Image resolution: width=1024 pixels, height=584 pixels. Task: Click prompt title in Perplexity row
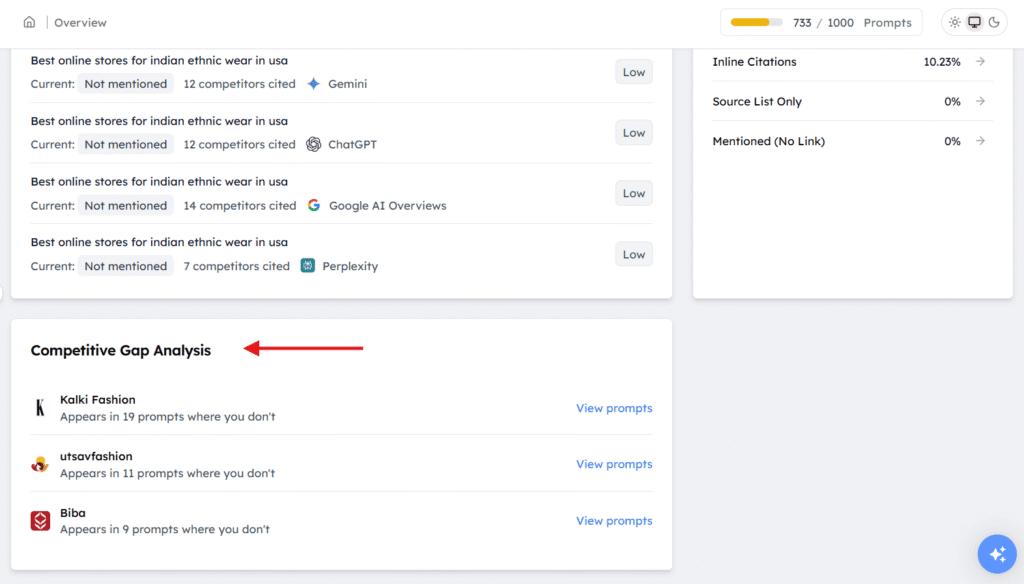[x=159, y=242]
